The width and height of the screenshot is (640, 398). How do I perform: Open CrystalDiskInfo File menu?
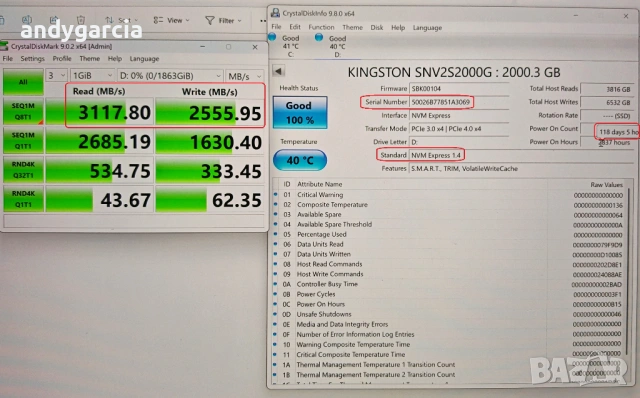click(276, 27)
